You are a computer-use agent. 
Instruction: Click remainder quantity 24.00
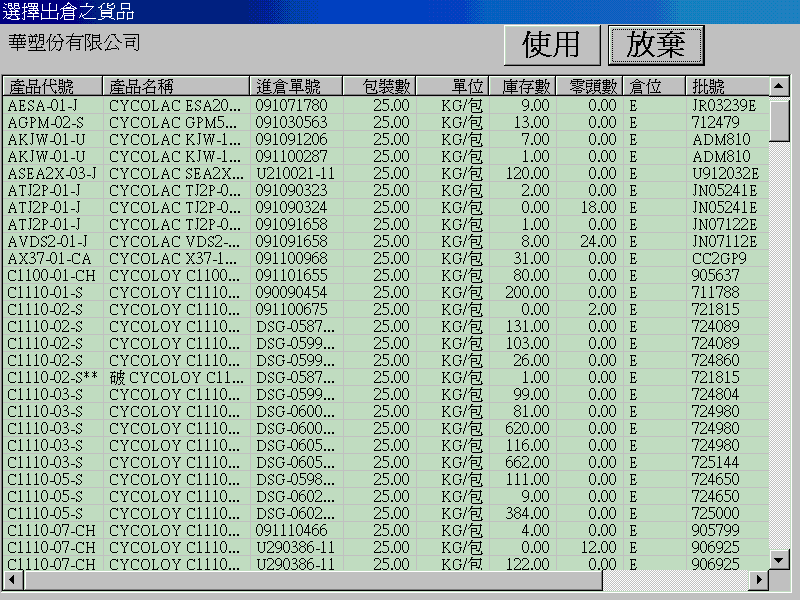click(x=598, y=241)
